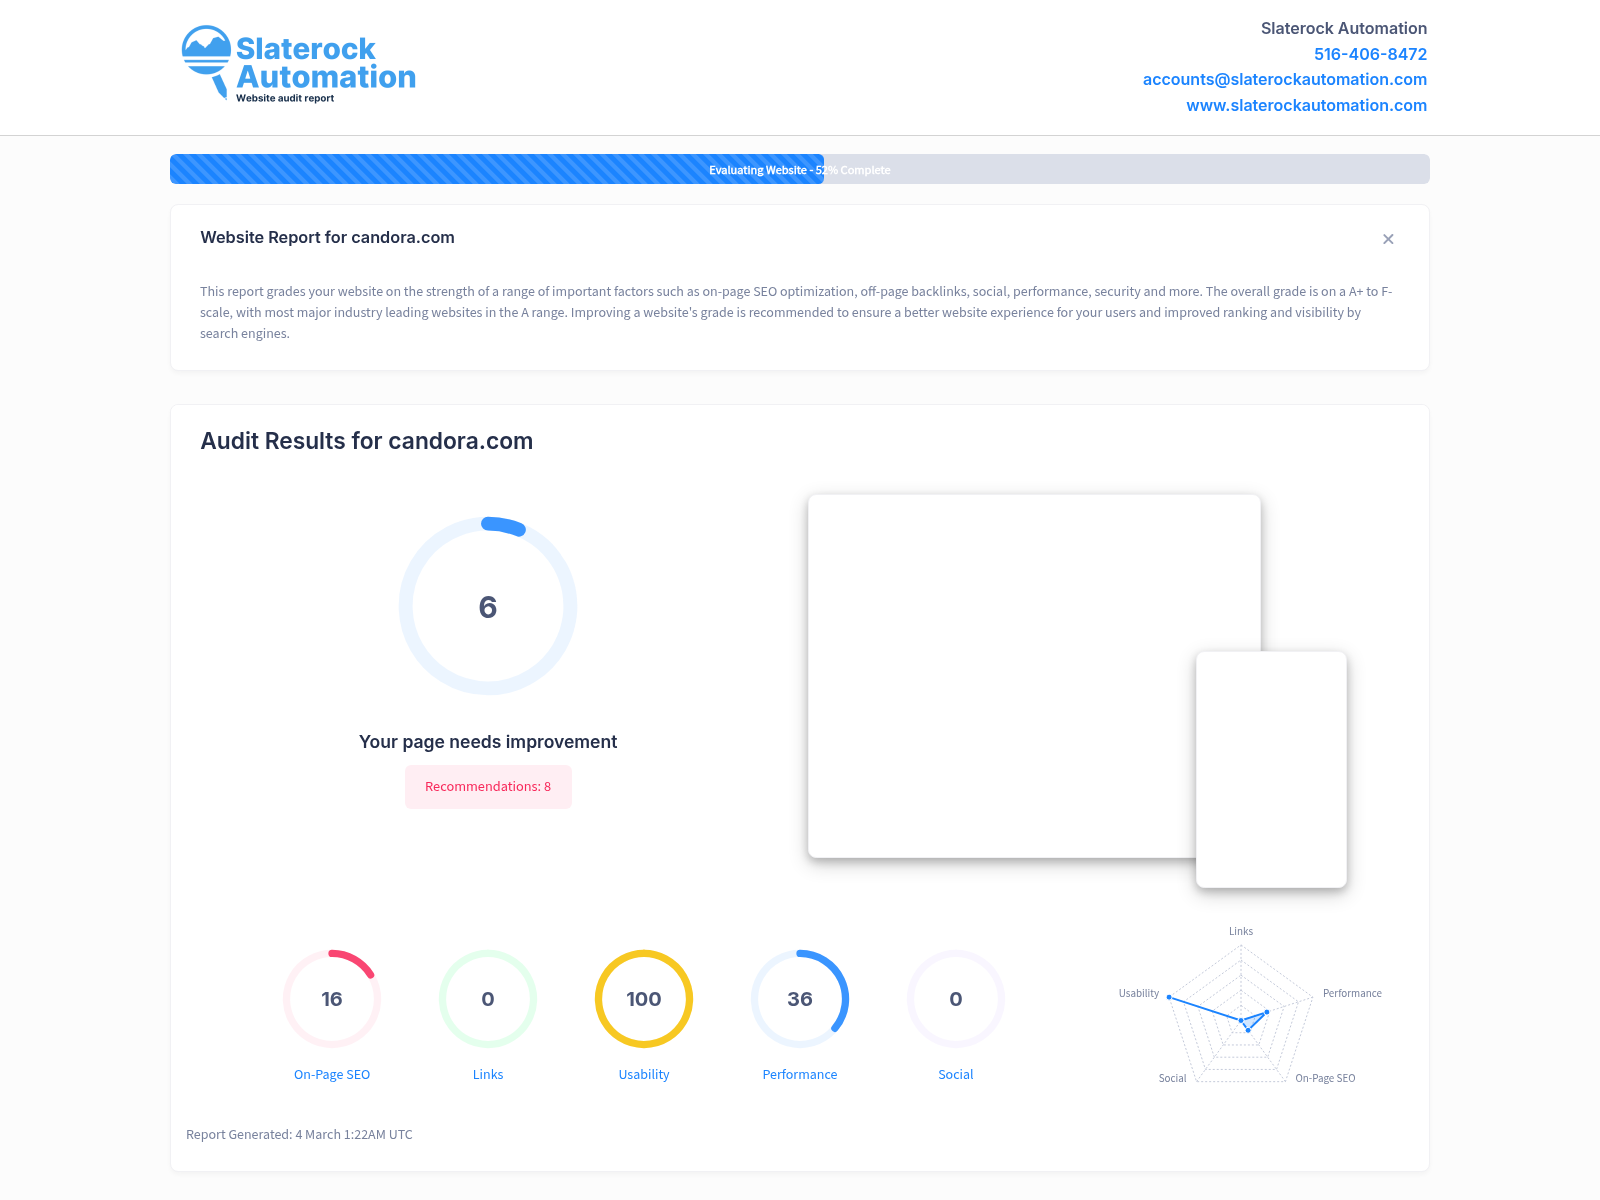Open the On-Page SEO section link
Screen dimensions: 1600x1200
point(332,1075)
